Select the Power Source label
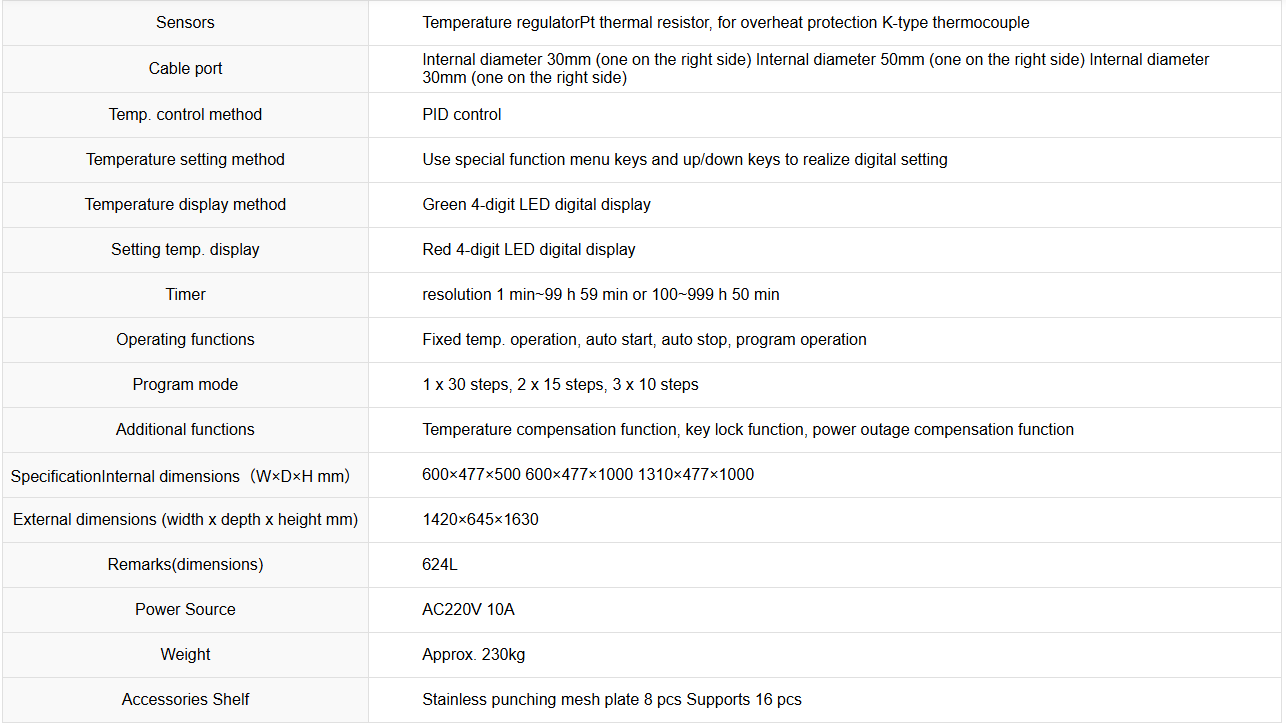 tap(185, 609)
